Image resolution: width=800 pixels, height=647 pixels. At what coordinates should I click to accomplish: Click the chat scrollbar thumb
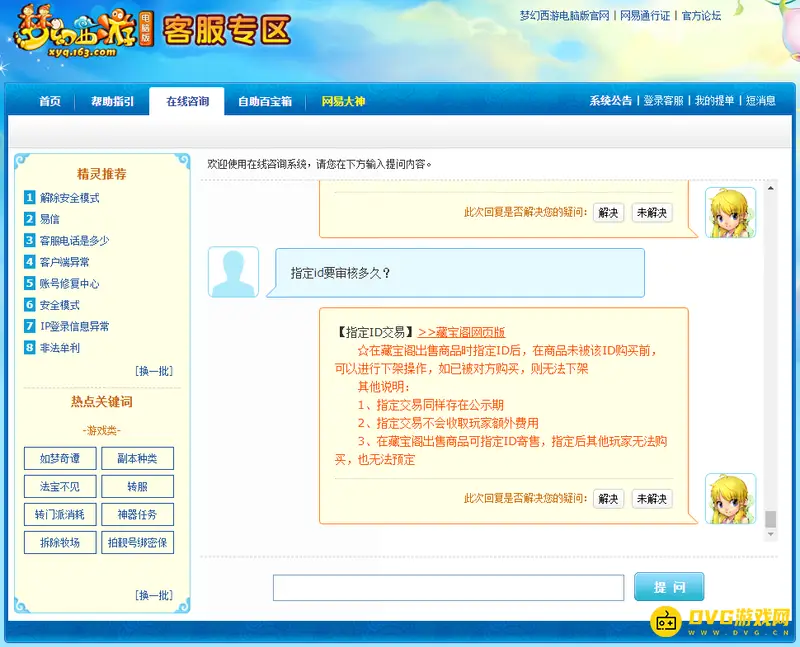[x=770, y=519]
